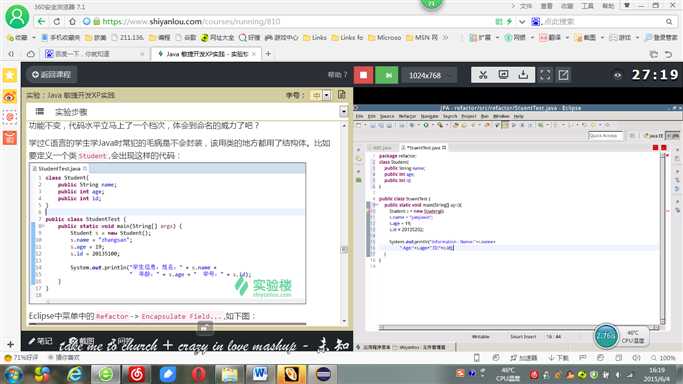683x384 pixels.
Task: Toggle the document icon beside font size
Action: pyautogui.click(x=342, y=94)
